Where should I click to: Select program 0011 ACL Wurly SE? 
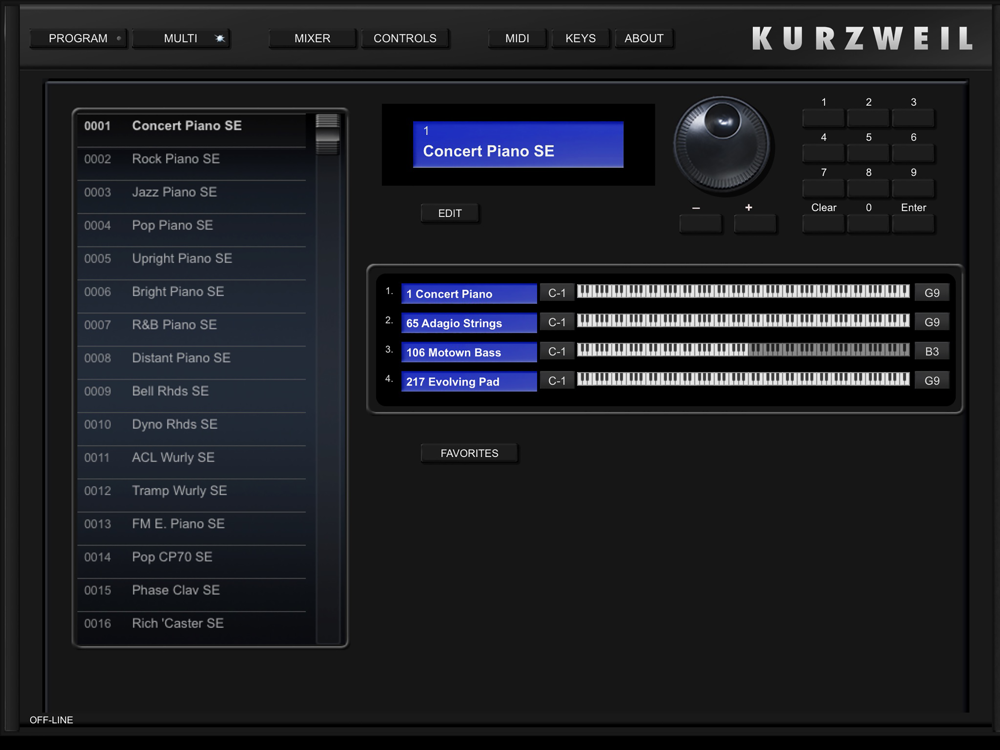point(191,462)
